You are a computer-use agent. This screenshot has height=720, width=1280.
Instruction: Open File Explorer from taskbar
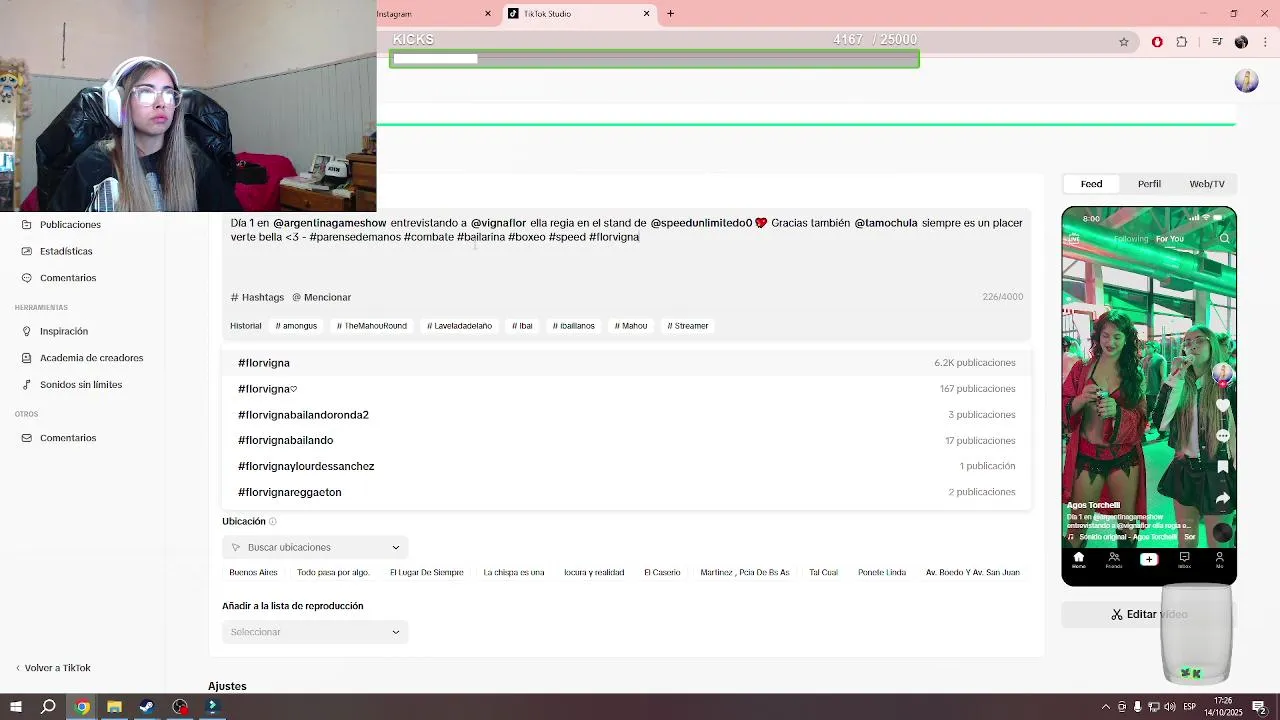click(114, 707)
